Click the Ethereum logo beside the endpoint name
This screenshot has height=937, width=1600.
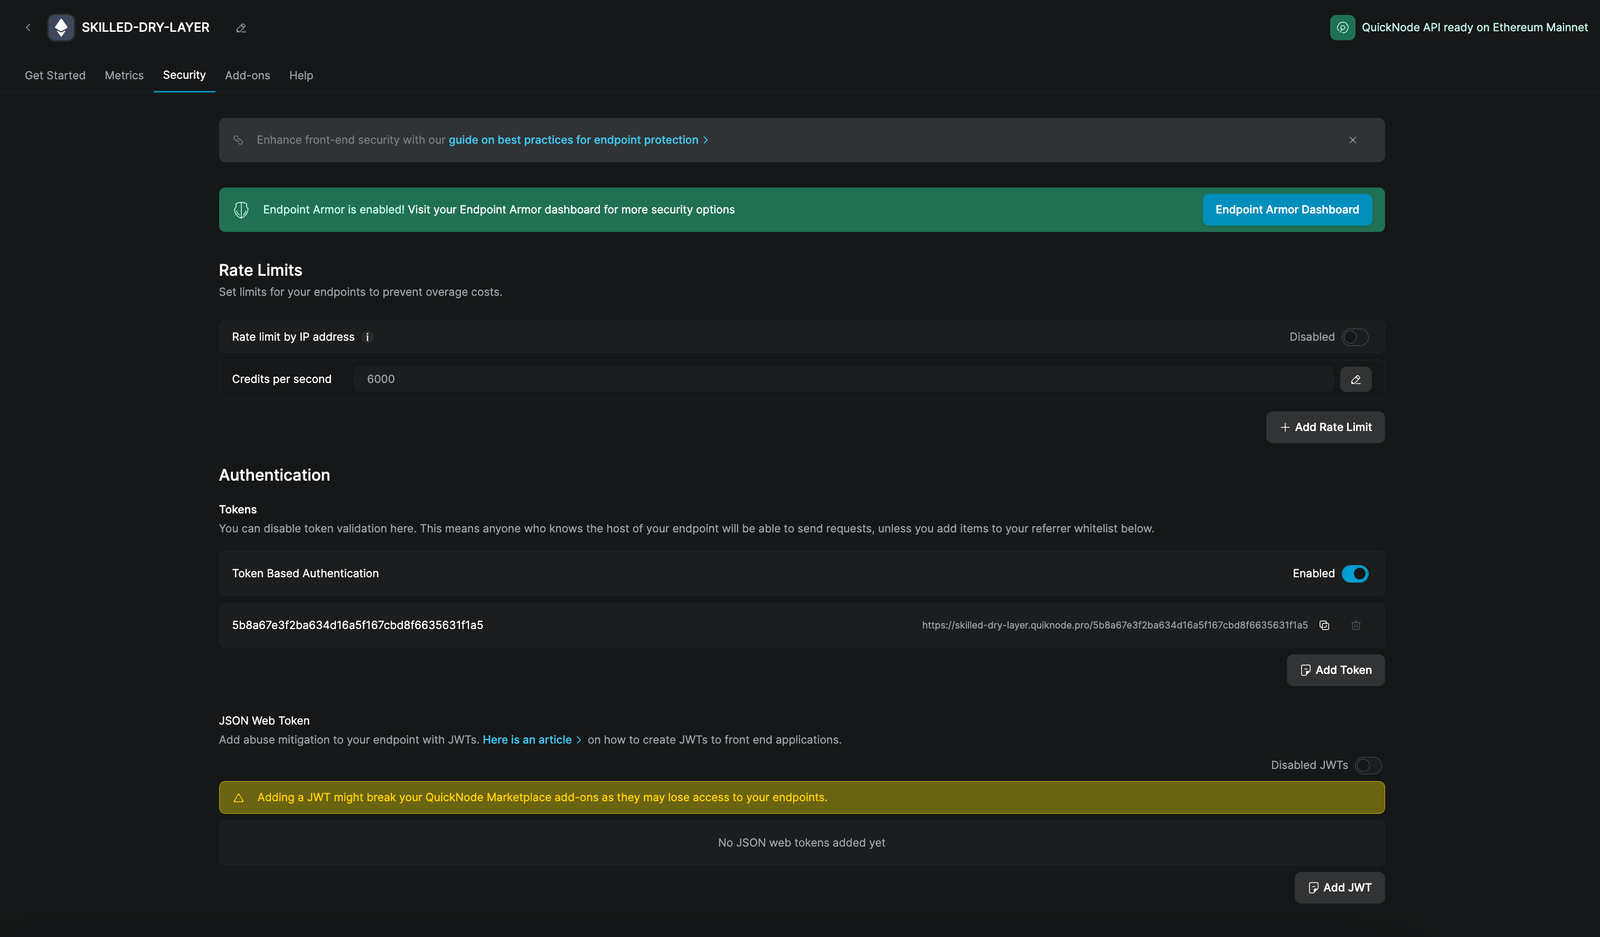pos(61,27)
